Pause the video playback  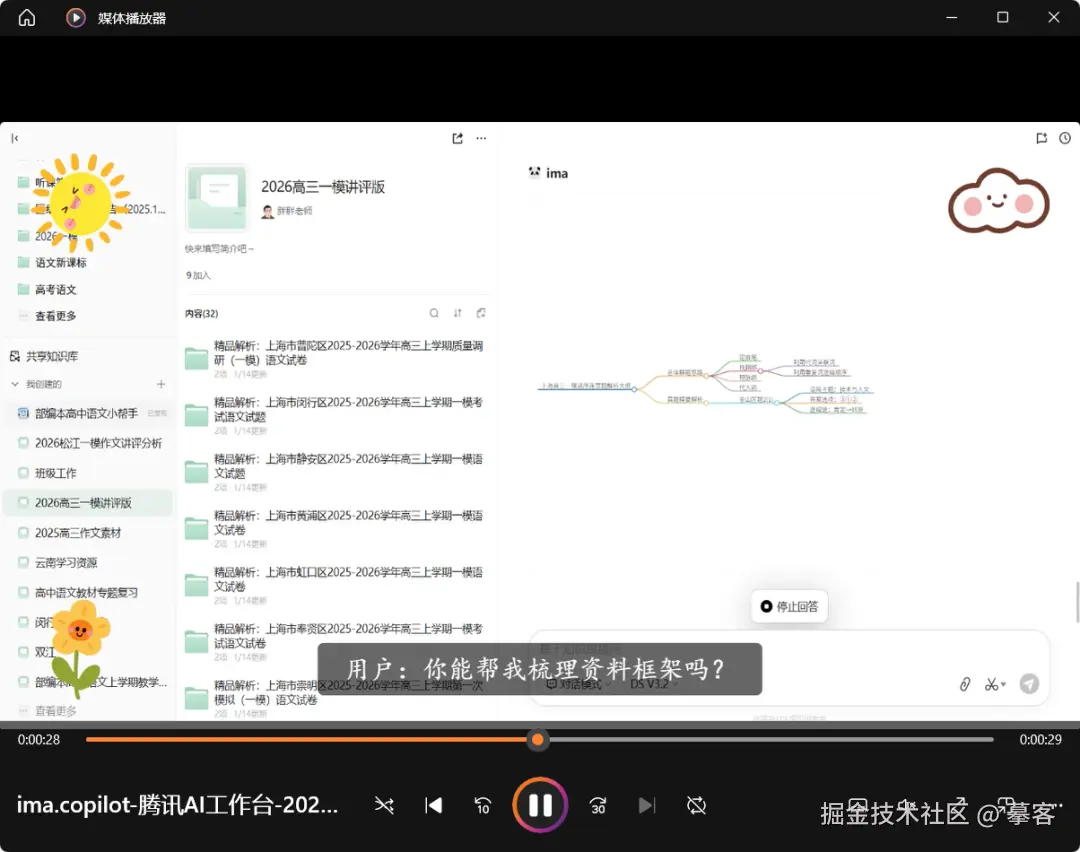(540, 804)
